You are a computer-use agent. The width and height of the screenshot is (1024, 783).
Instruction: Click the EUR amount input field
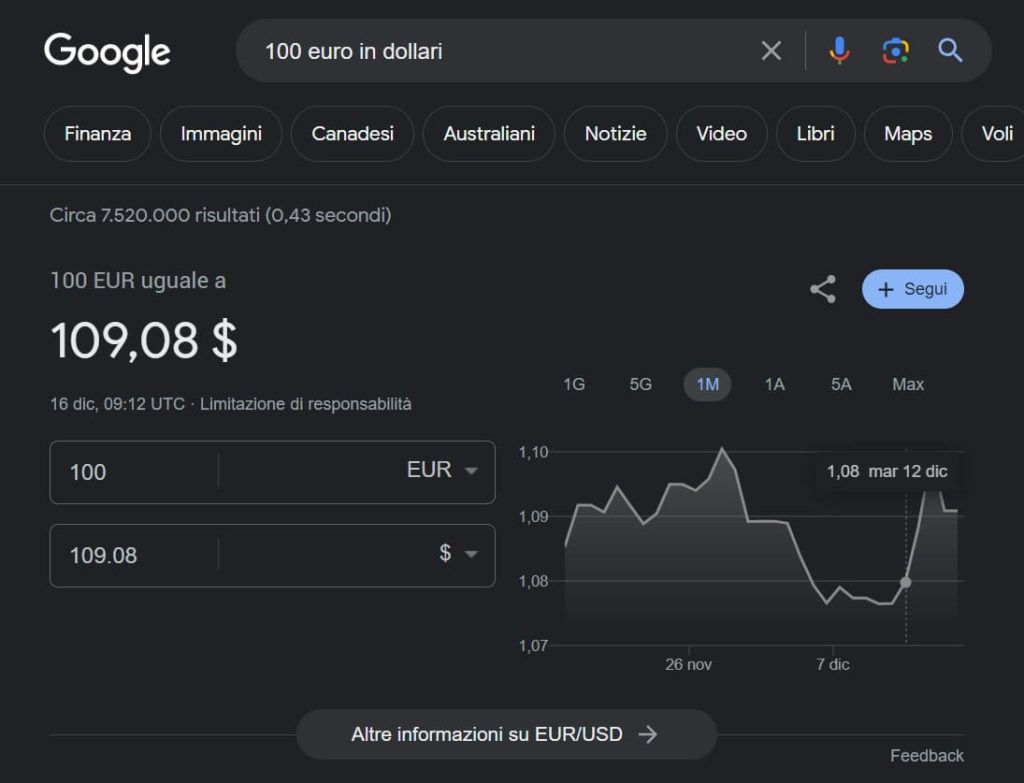pos(135,472)
